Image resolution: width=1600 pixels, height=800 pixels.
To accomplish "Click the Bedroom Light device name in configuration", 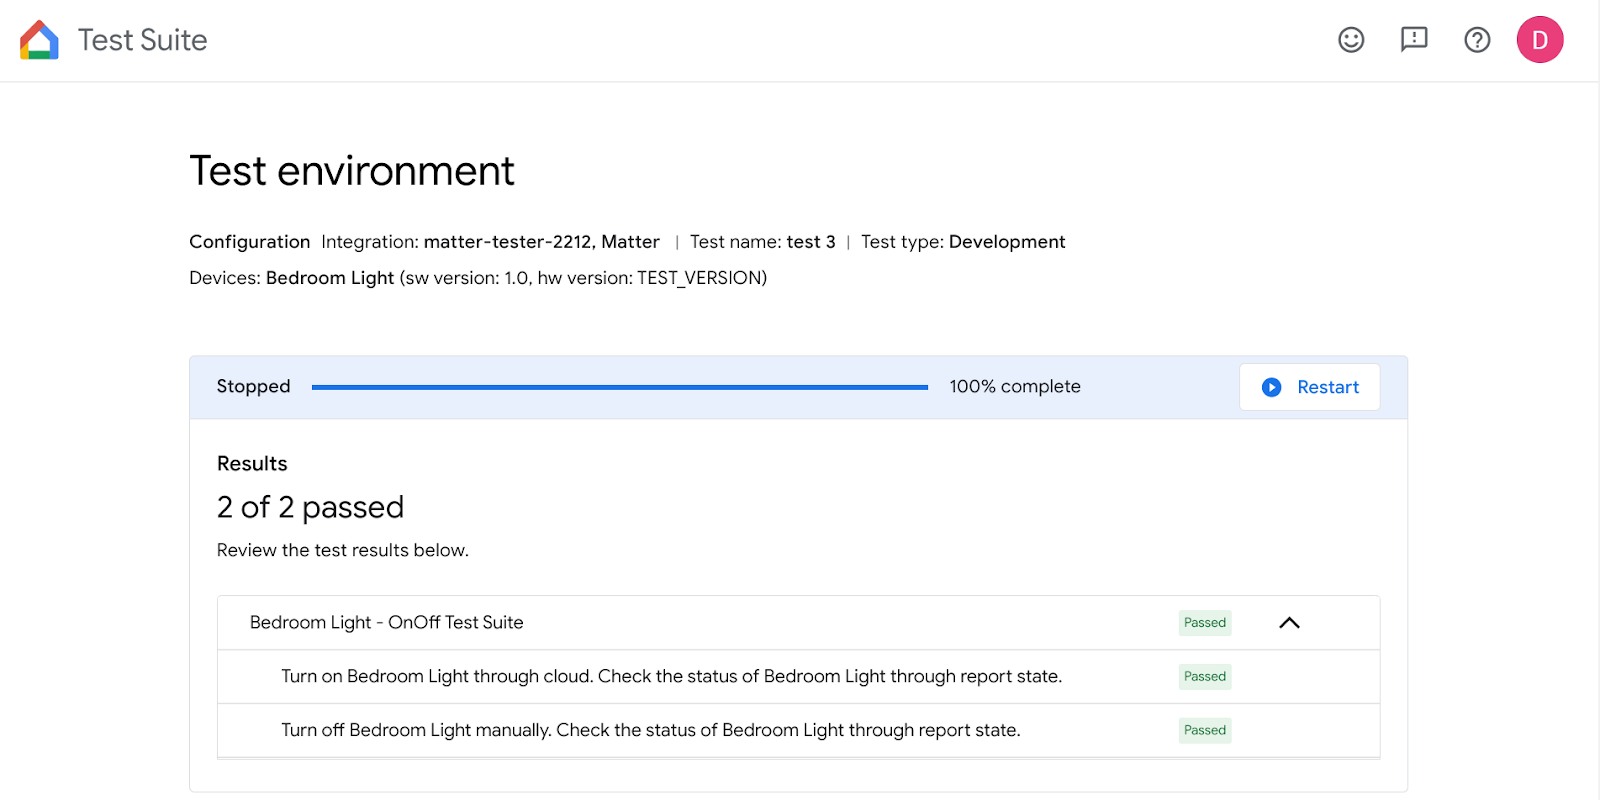I will click(329, 278).
